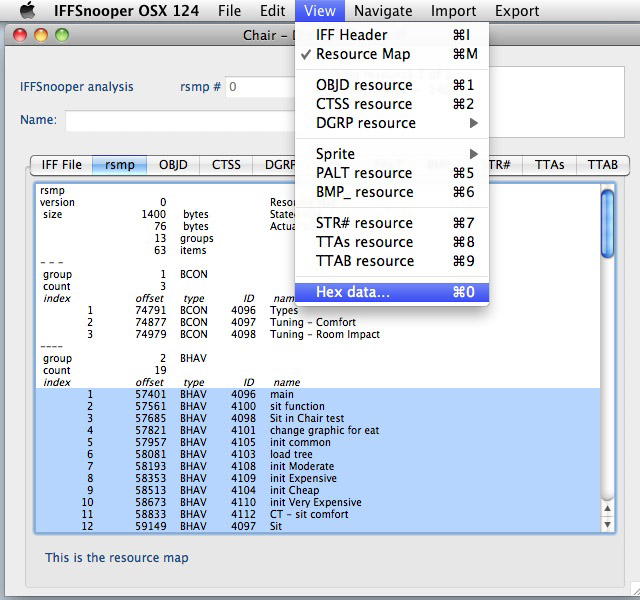The height and width of the screenshot is (600, 640).
Task: Open the Navigate menu
Action: tap(383, 11)
